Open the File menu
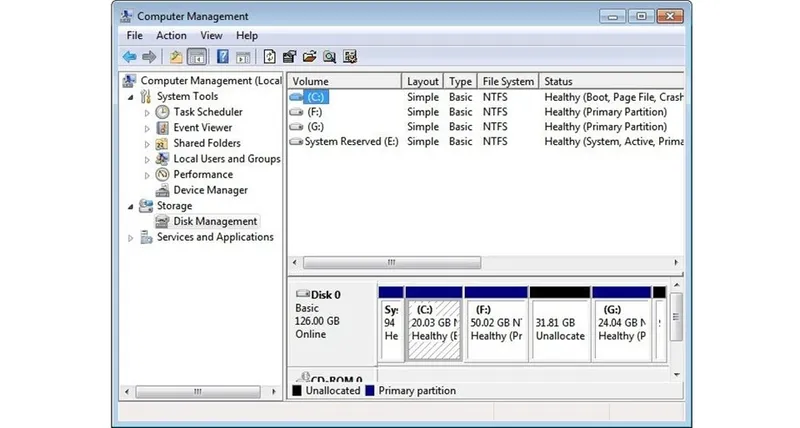The image size is (800, 428). pos(135,36)
